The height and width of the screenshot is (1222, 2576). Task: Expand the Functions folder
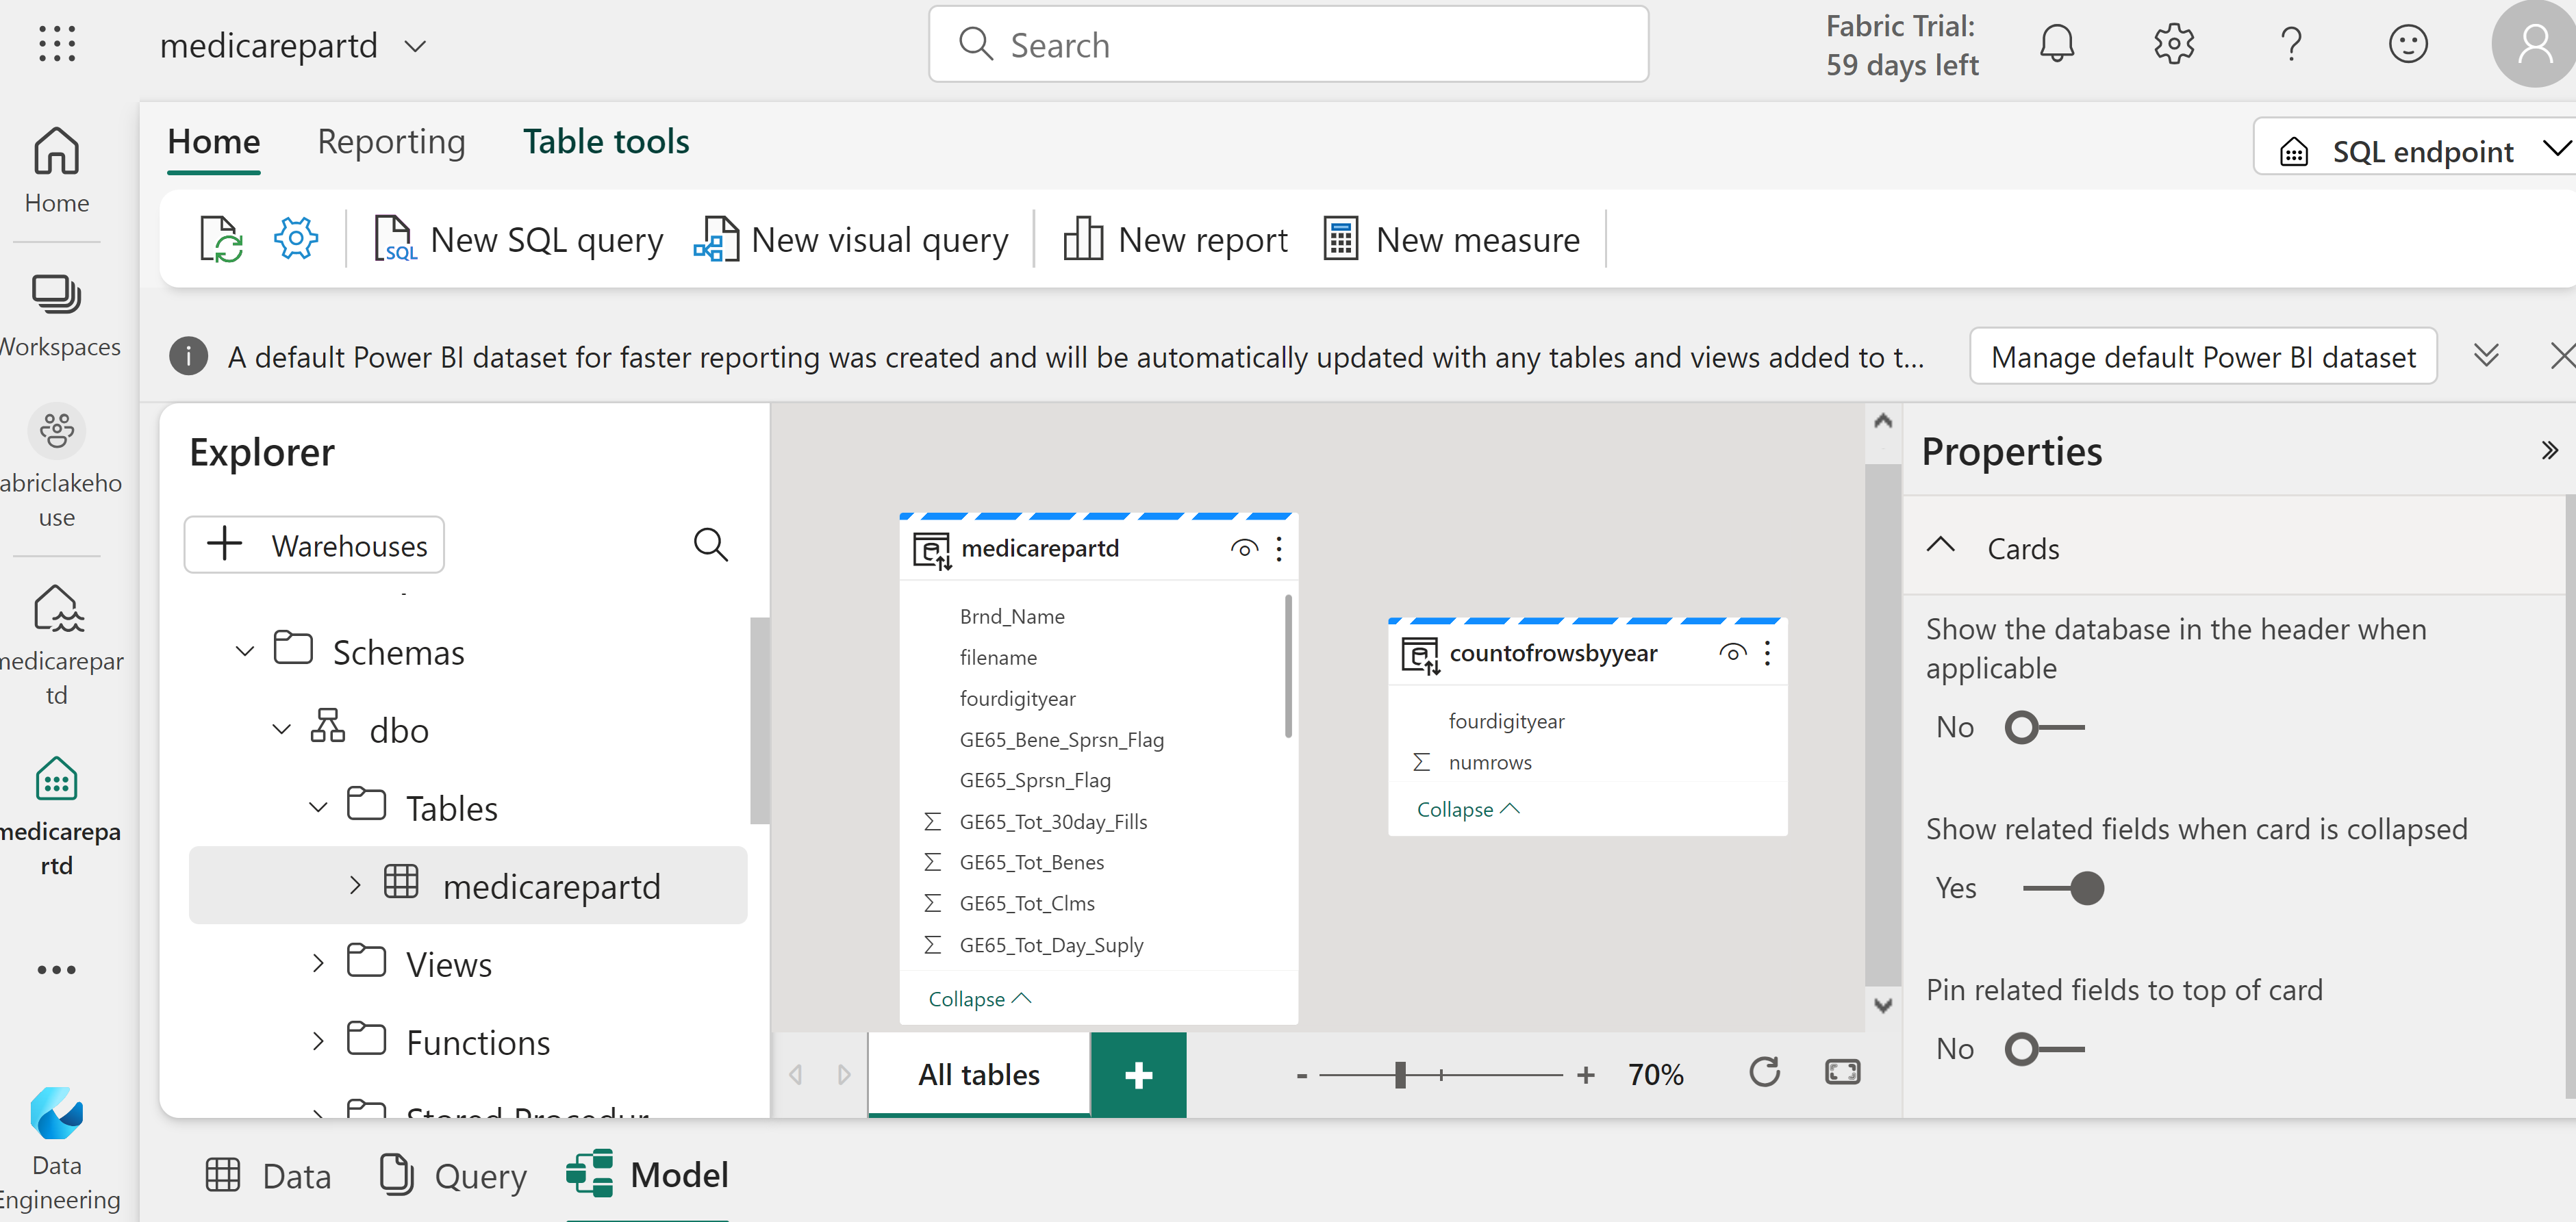point(318,1042)
